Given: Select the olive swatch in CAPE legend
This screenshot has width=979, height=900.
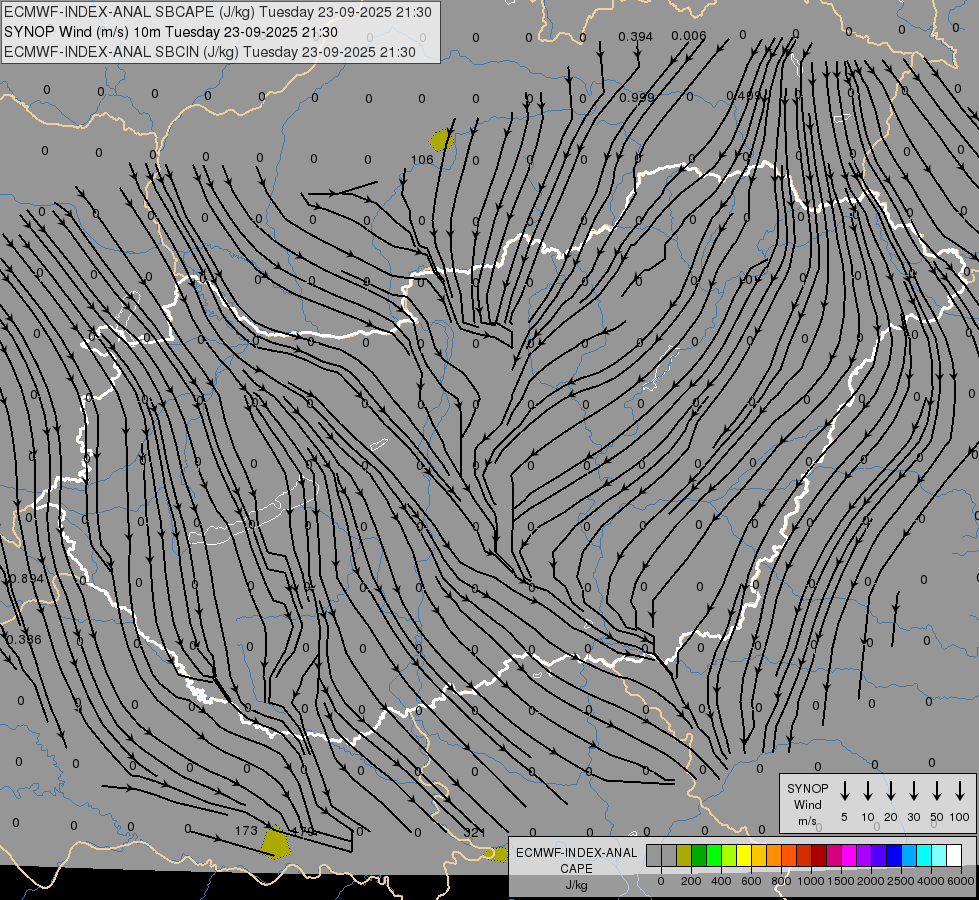Looking at the screenshot, I should (x=684, y=855).
